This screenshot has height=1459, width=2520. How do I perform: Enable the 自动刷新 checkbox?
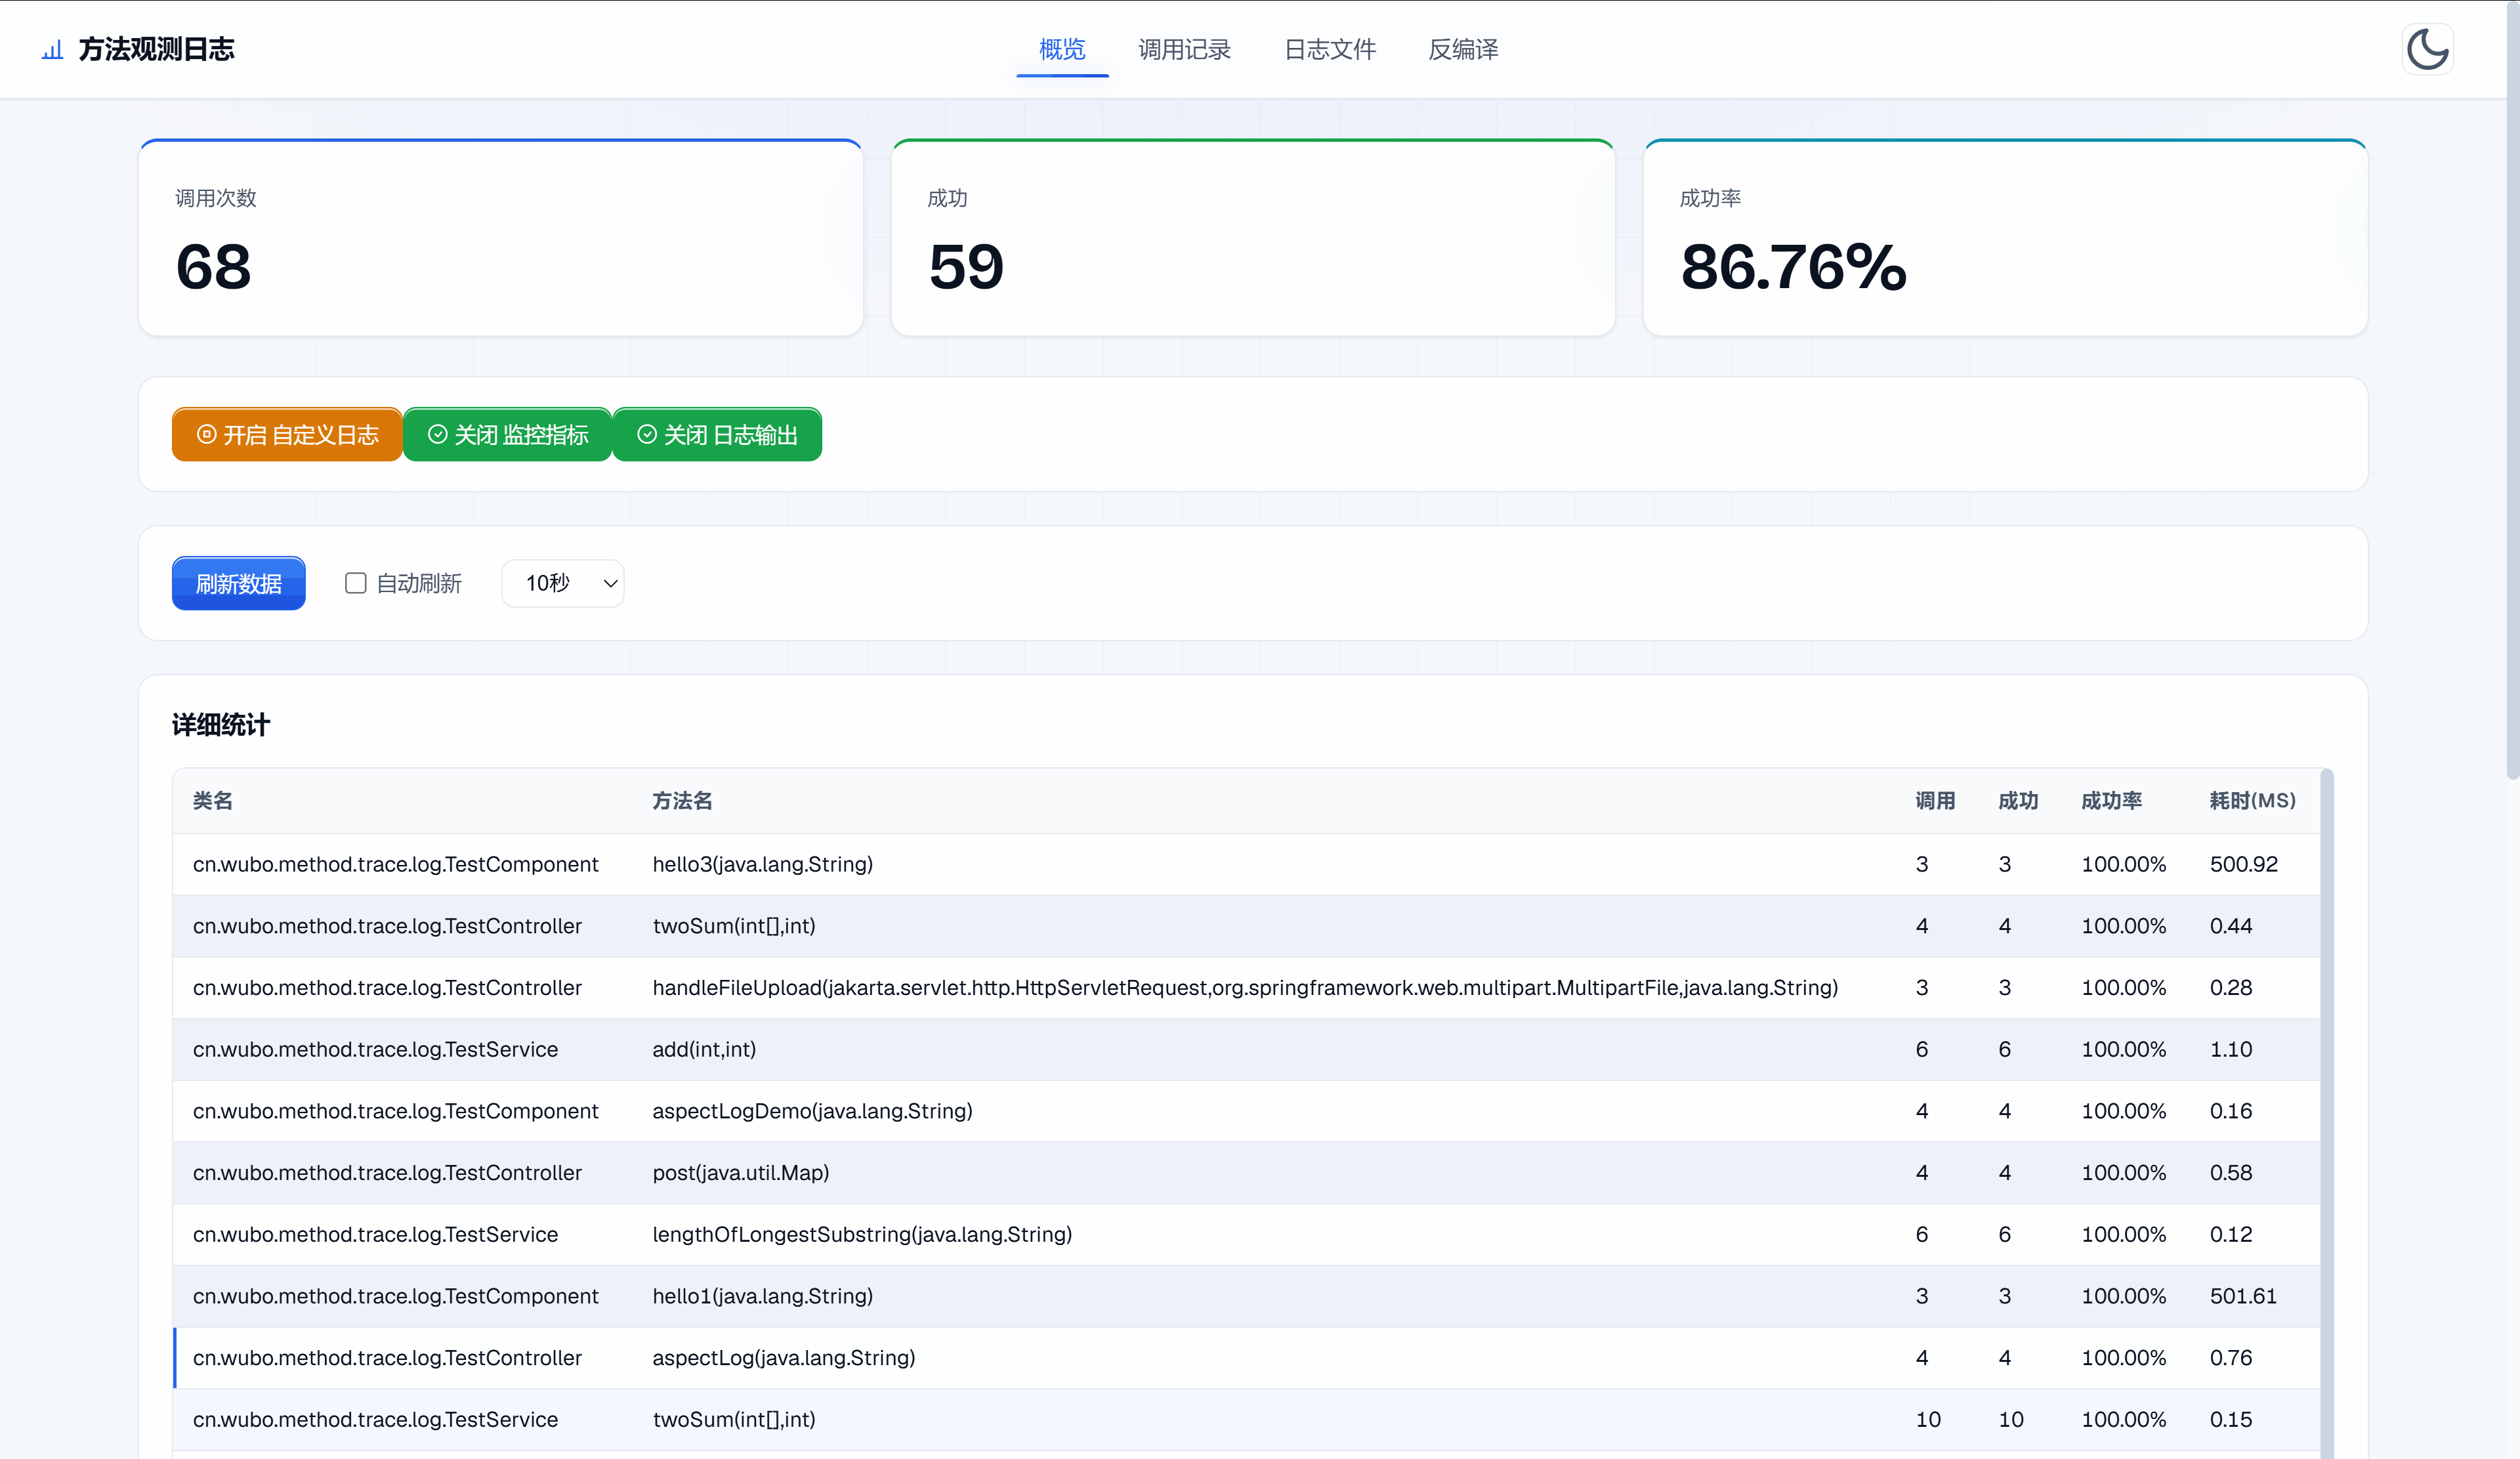pos(355,583)
